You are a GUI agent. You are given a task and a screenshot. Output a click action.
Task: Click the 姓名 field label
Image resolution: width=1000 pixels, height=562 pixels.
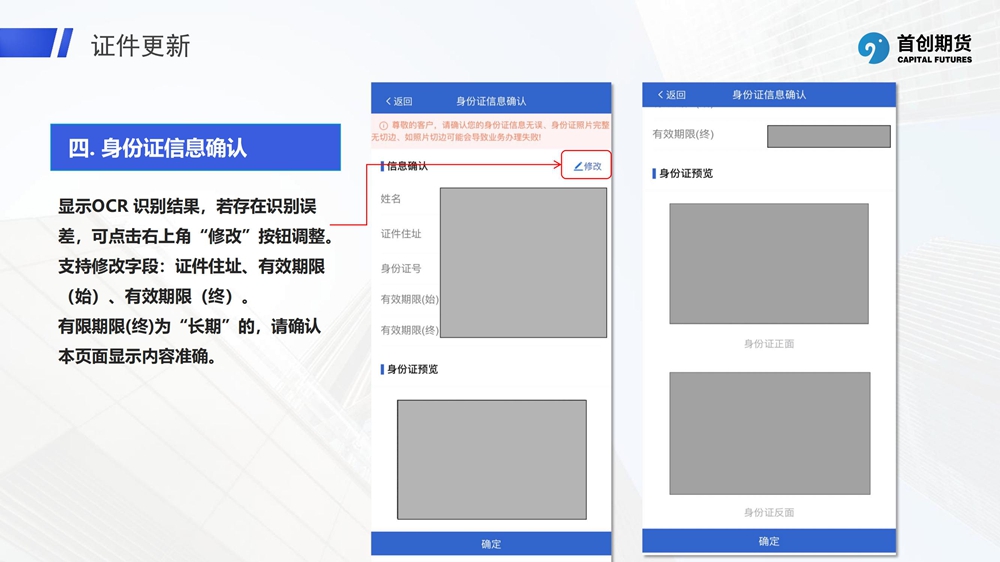391,199
